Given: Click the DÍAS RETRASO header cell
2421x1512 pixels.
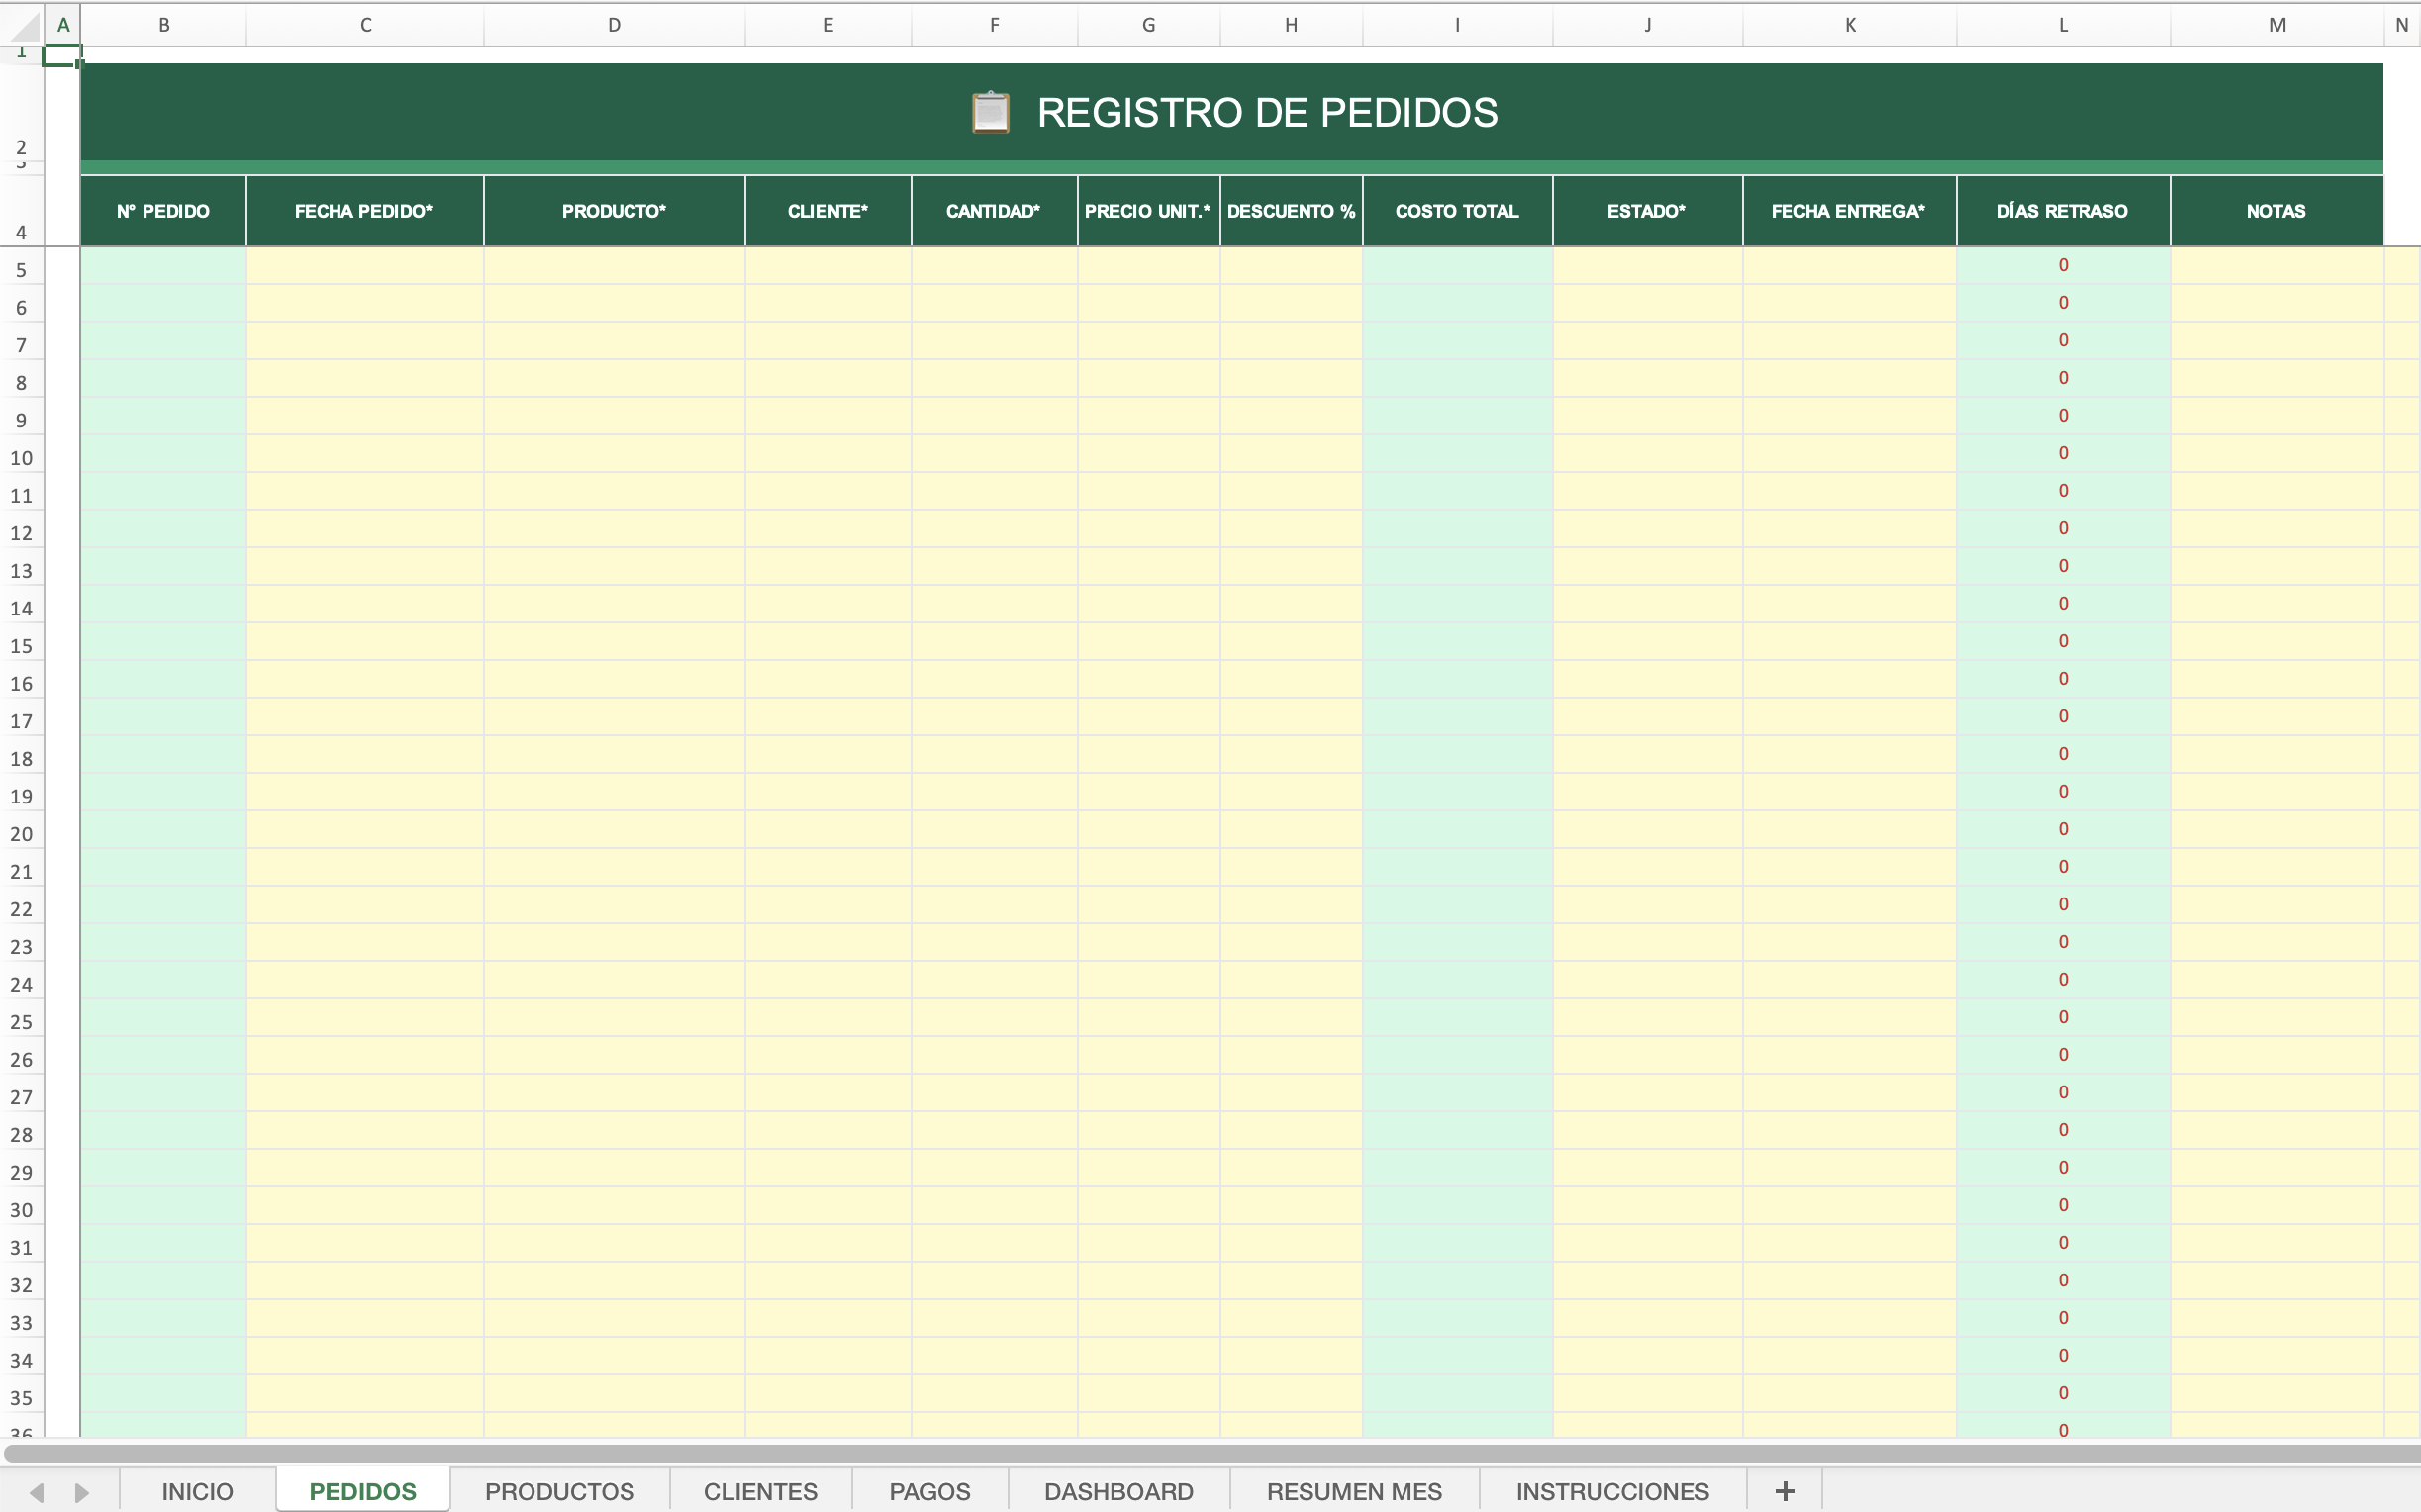Looking at the screenshot, I should click(2063, 211).
